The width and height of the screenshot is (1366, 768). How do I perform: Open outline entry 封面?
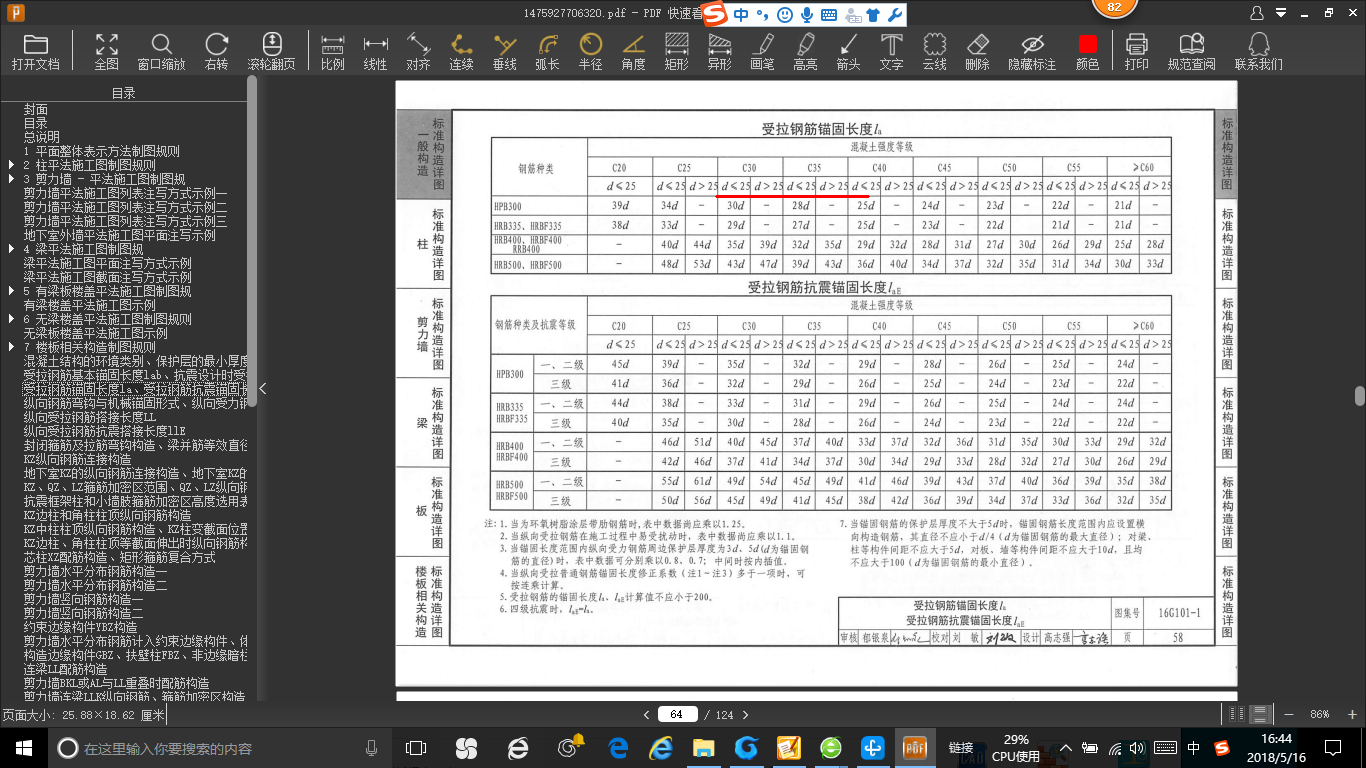click(36, 109)
